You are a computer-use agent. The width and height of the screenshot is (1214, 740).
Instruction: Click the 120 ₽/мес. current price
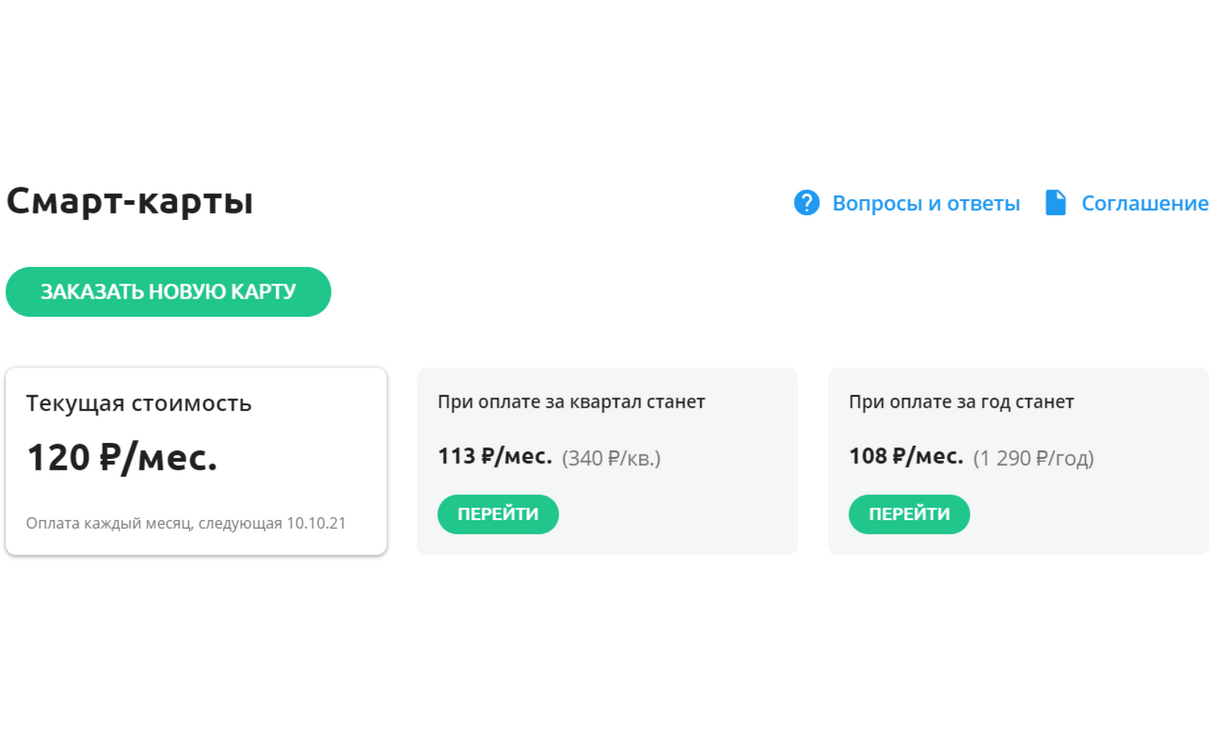pos(122,457)
